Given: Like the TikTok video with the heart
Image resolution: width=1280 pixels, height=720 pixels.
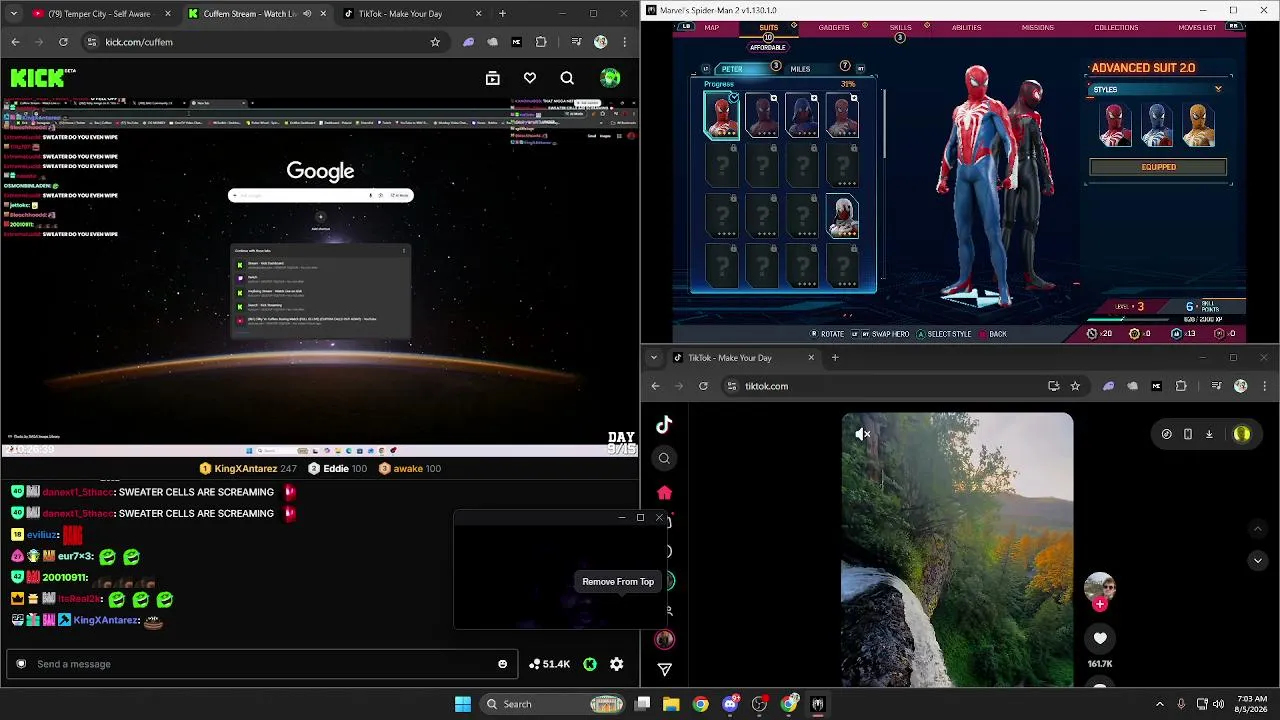Looking at the screenshot, I should [1100, 638].
